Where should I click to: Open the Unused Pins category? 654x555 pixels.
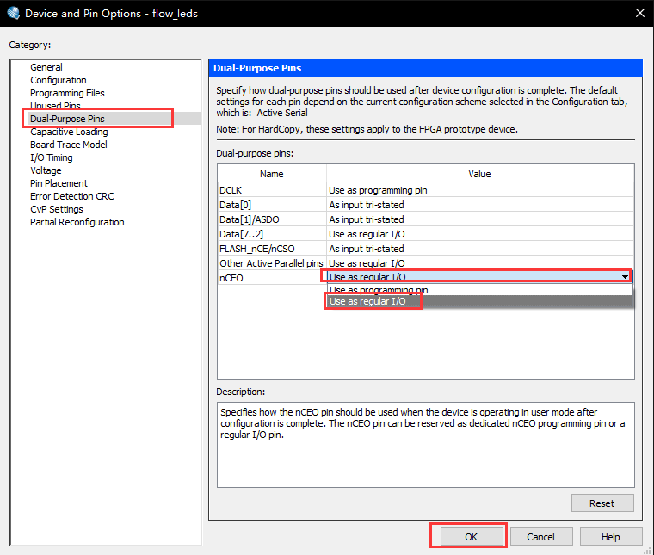55,105
